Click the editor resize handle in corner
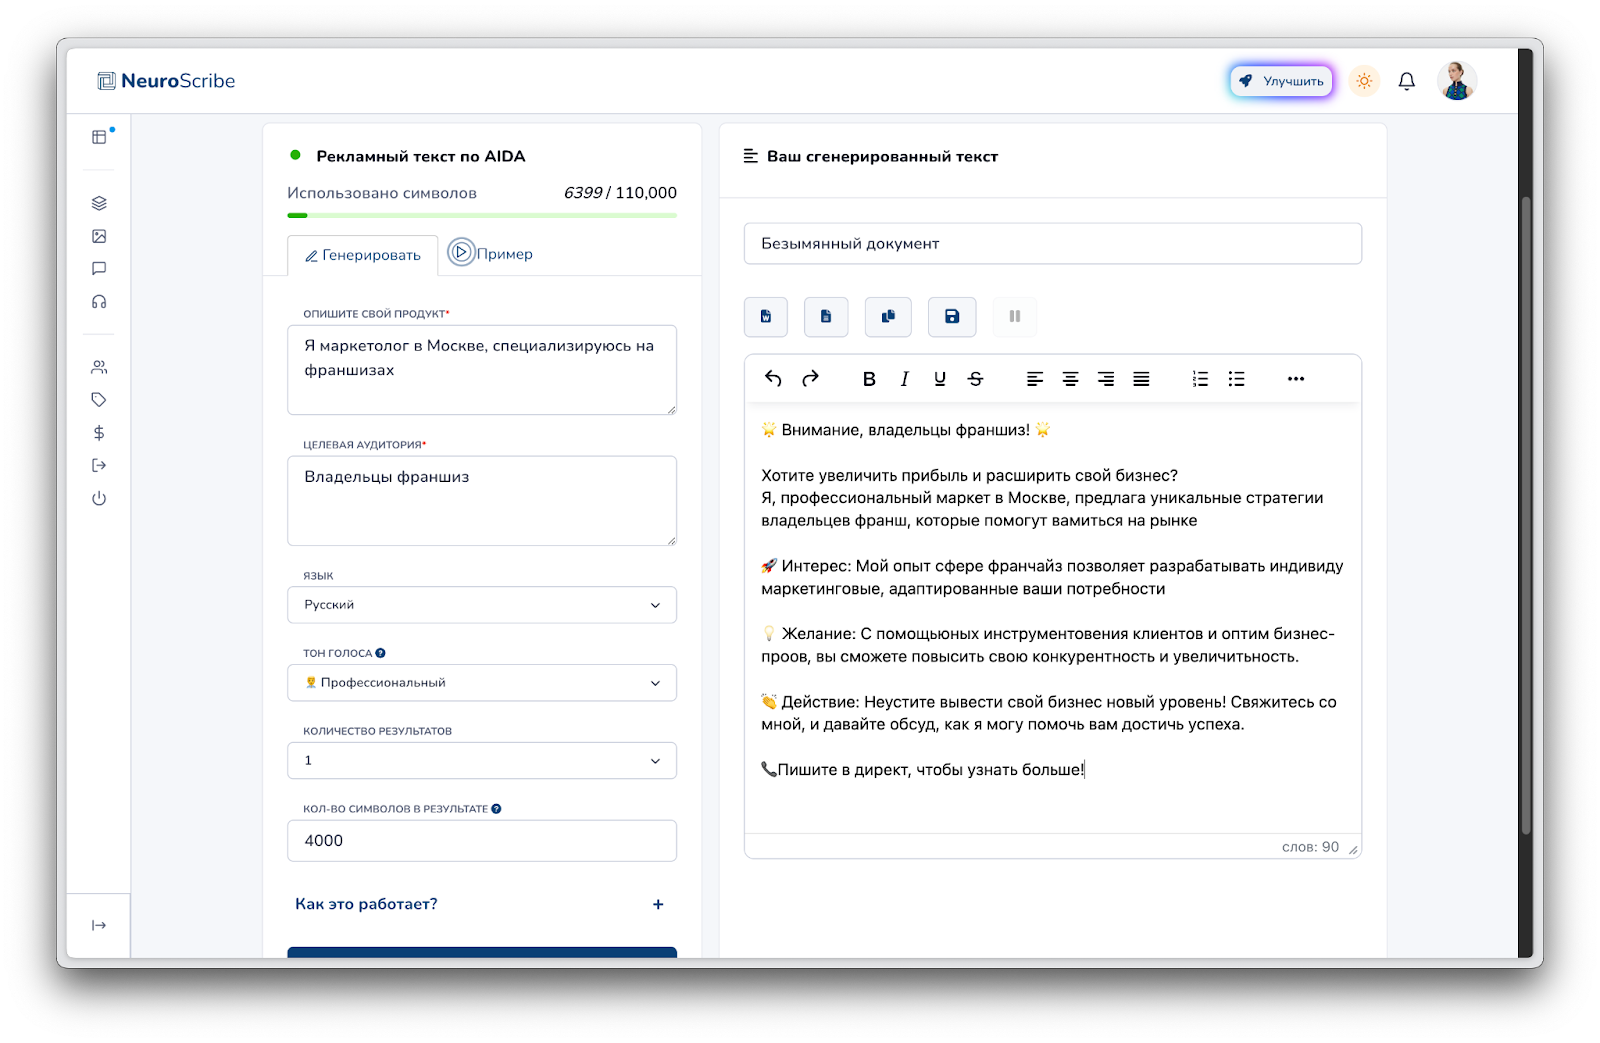The width and height of the screenshot is (1600, 1043). click(1353, 850)
